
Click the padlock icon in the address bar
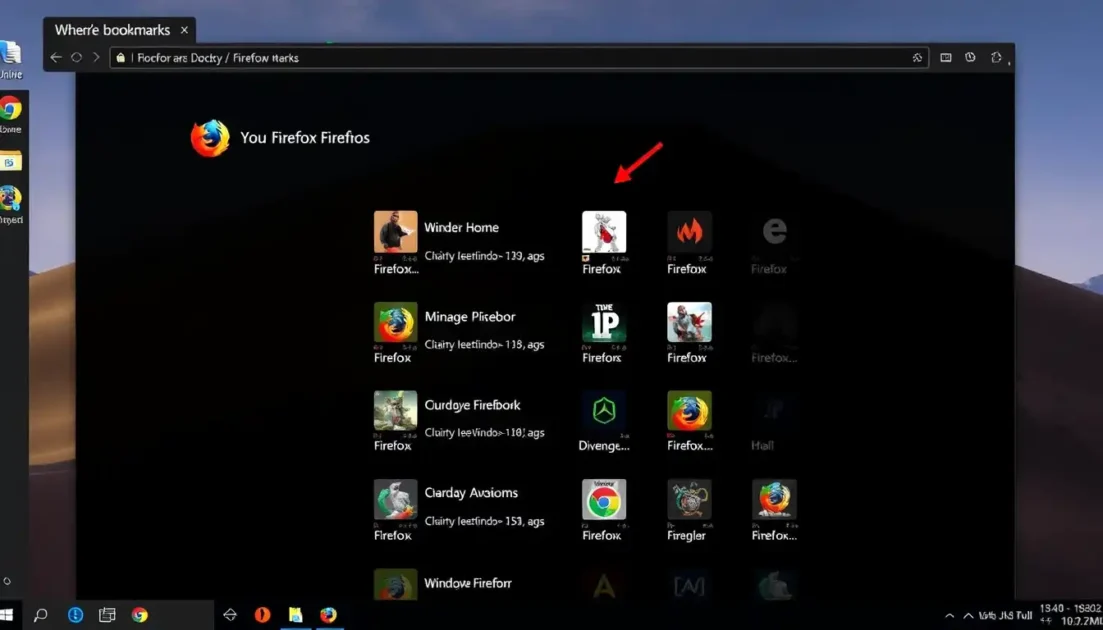point(120,58)
